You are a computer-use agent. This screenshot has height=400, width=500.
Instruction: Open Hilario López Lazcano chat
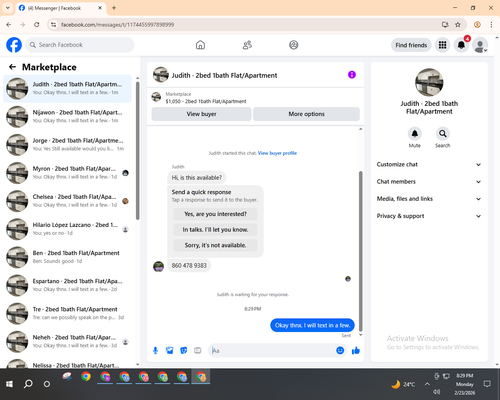coord(67,229)
